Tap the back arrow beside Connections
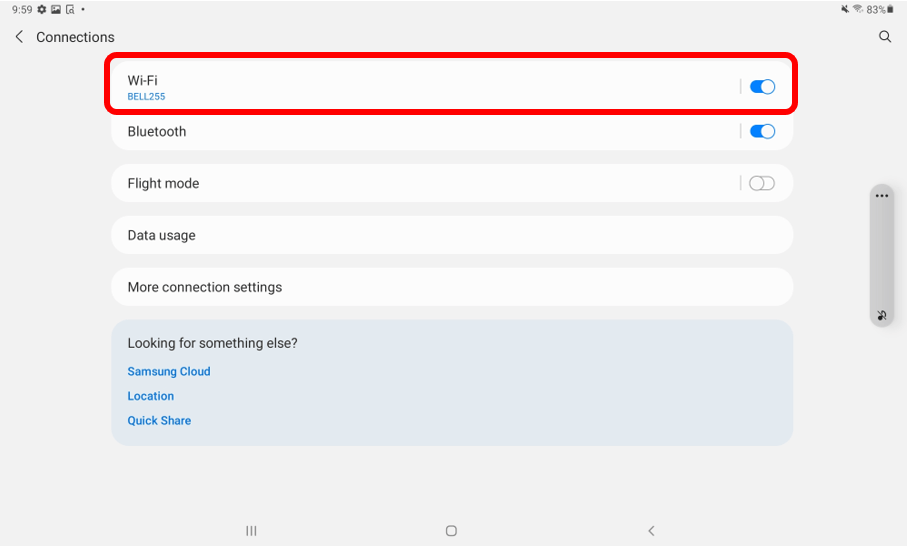Viewport: 909px width, 546px height. tap(19, 37)
